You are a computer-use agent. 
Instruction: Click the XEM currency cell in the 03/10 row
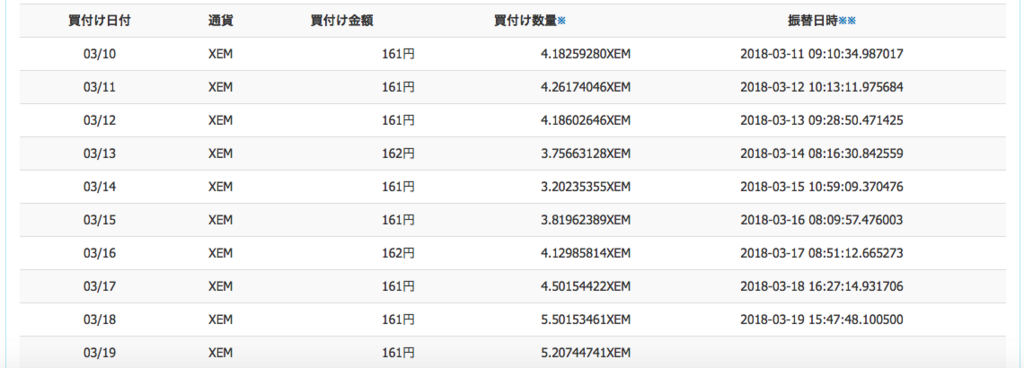tap(220, 54)
